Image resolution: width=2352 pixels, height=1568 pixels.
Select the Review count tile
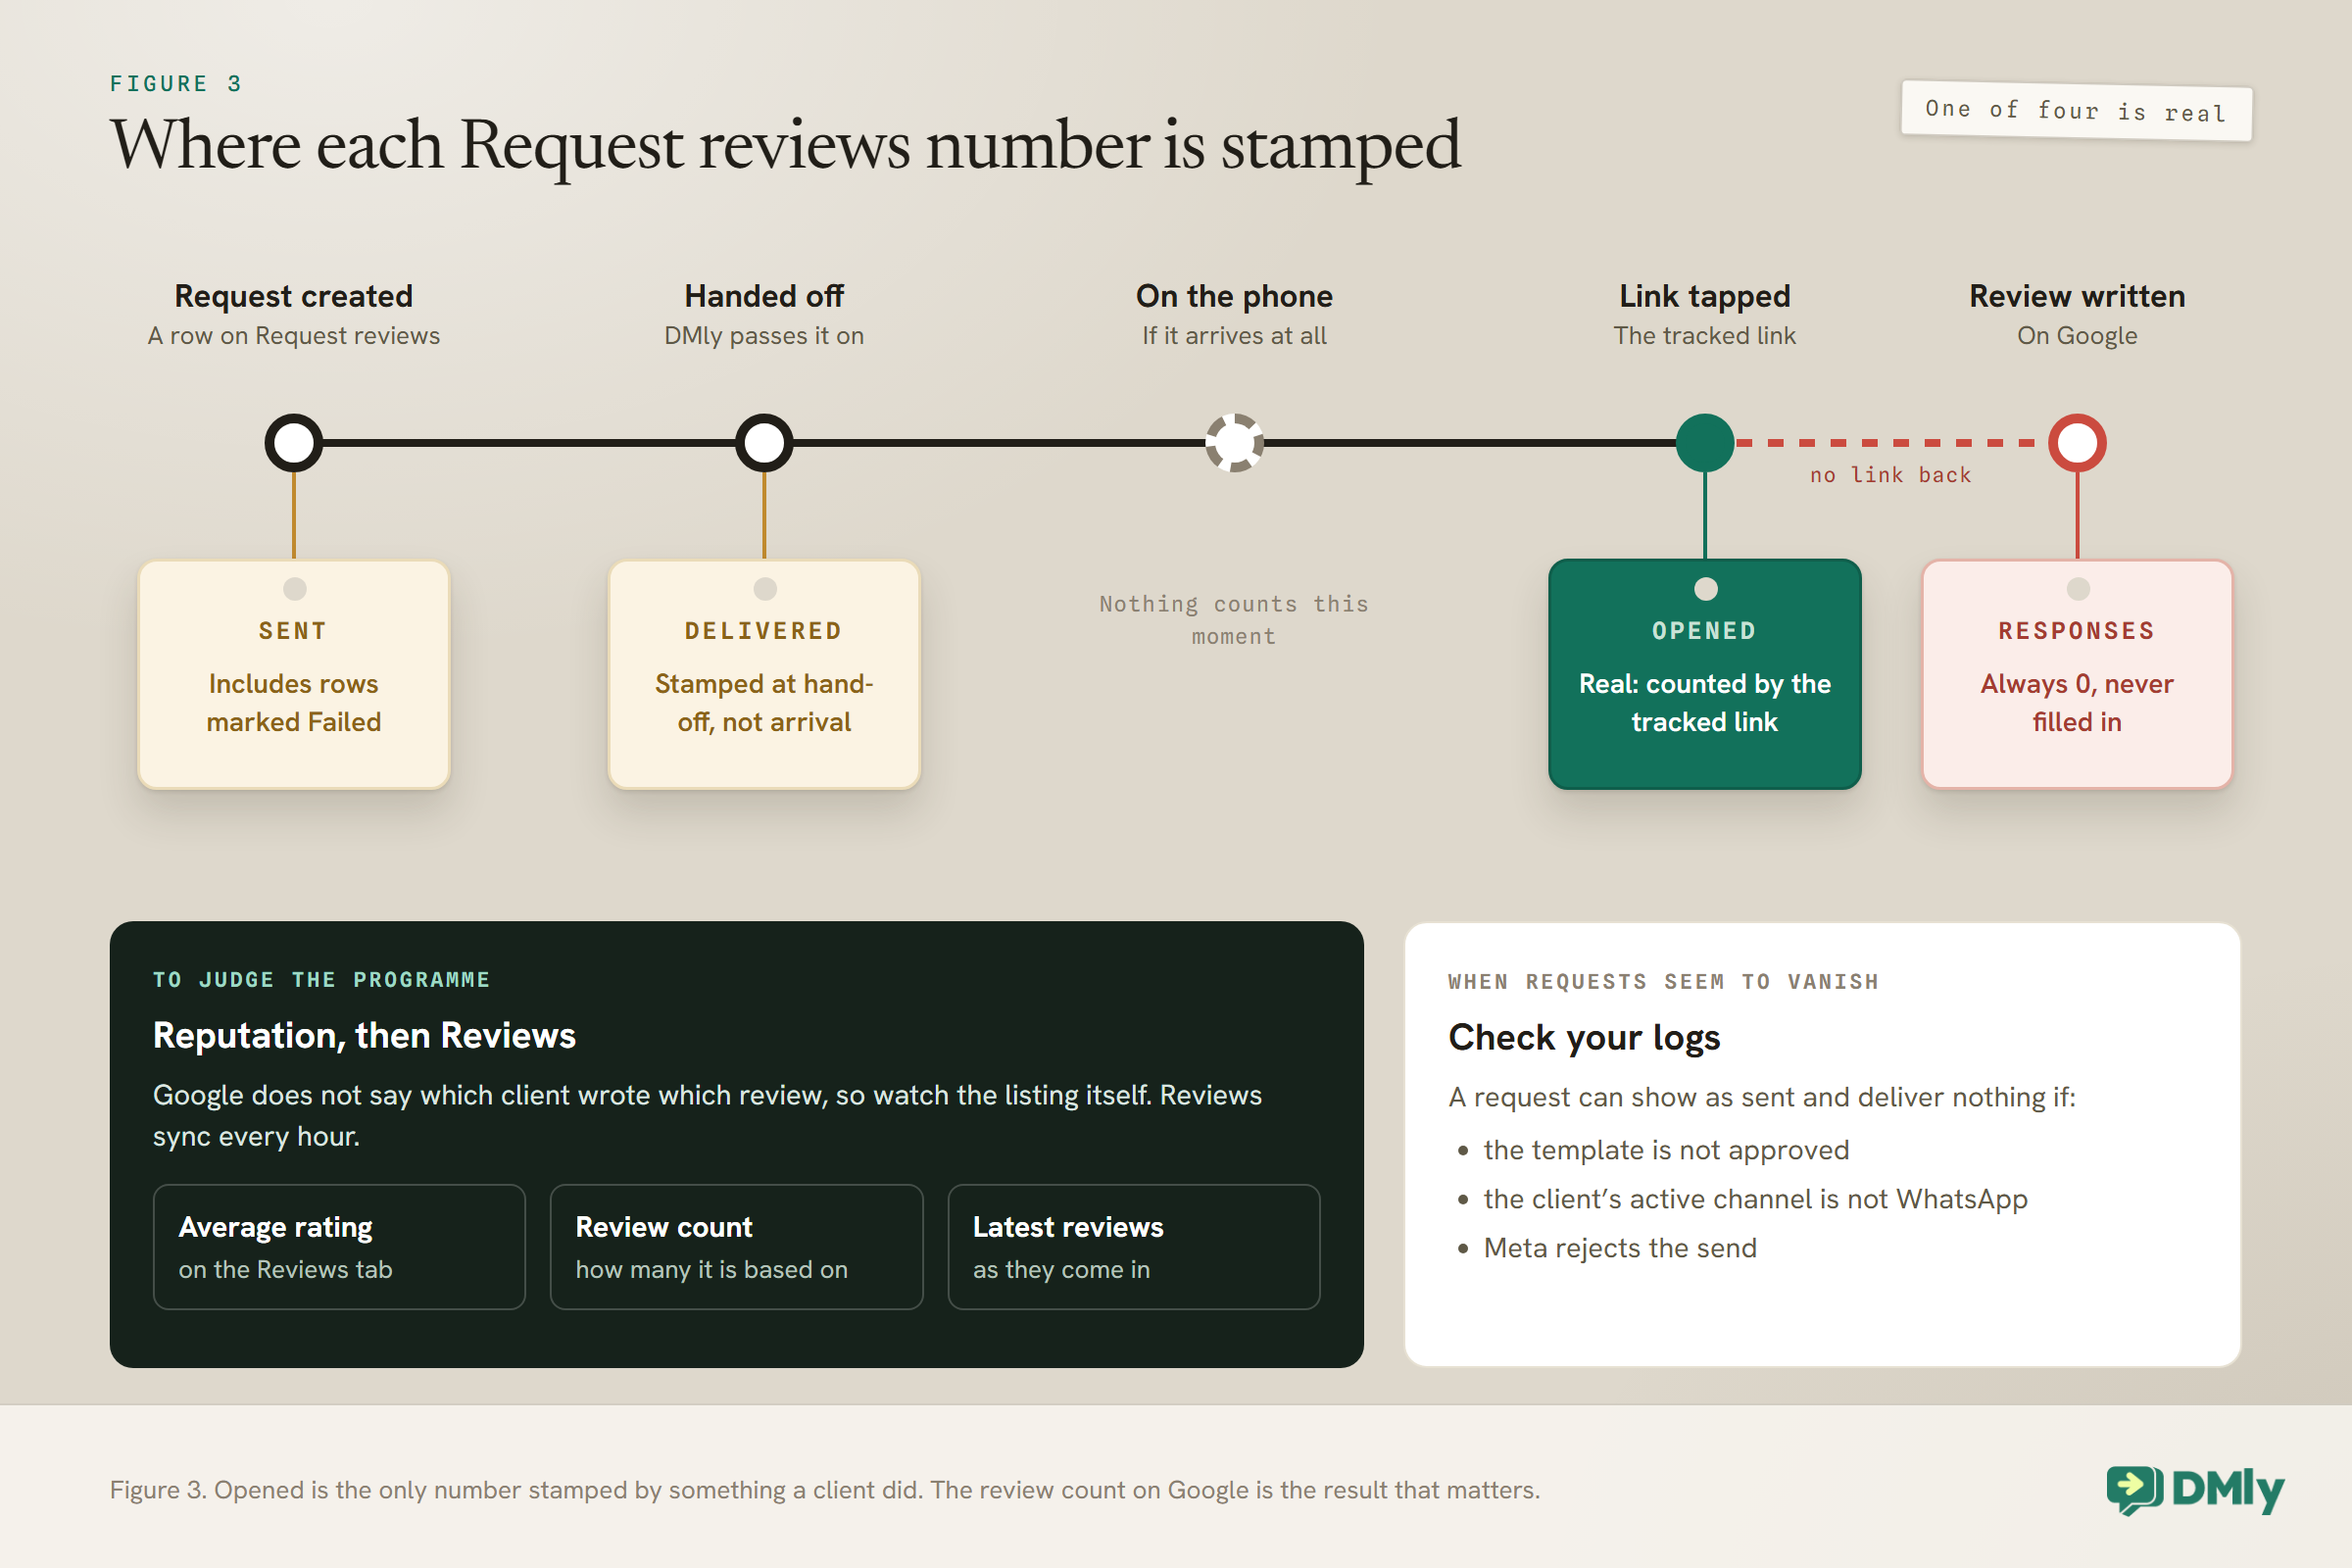pyautogui.click(x=736, y=1247)
